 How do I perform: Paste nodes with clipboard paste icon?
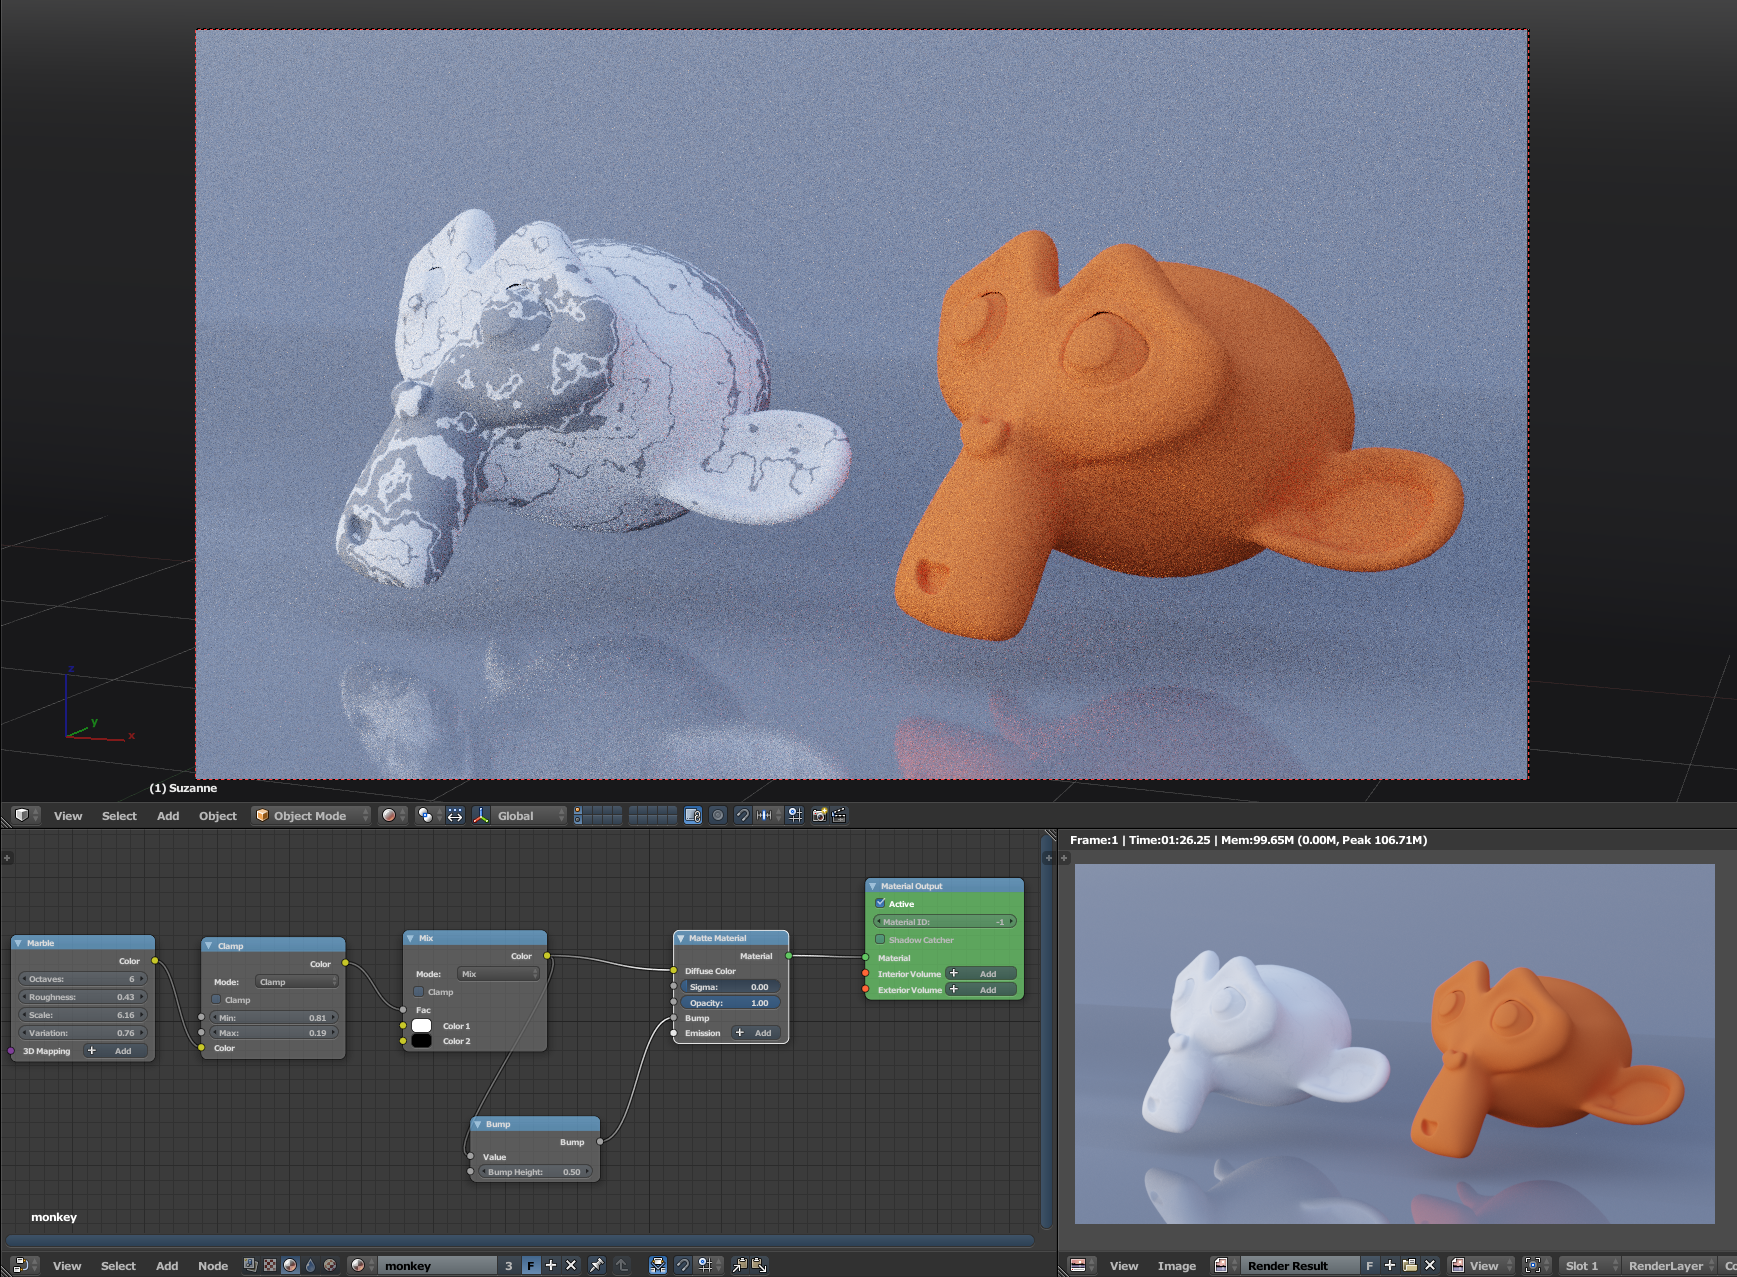(x=759, y=1265)
